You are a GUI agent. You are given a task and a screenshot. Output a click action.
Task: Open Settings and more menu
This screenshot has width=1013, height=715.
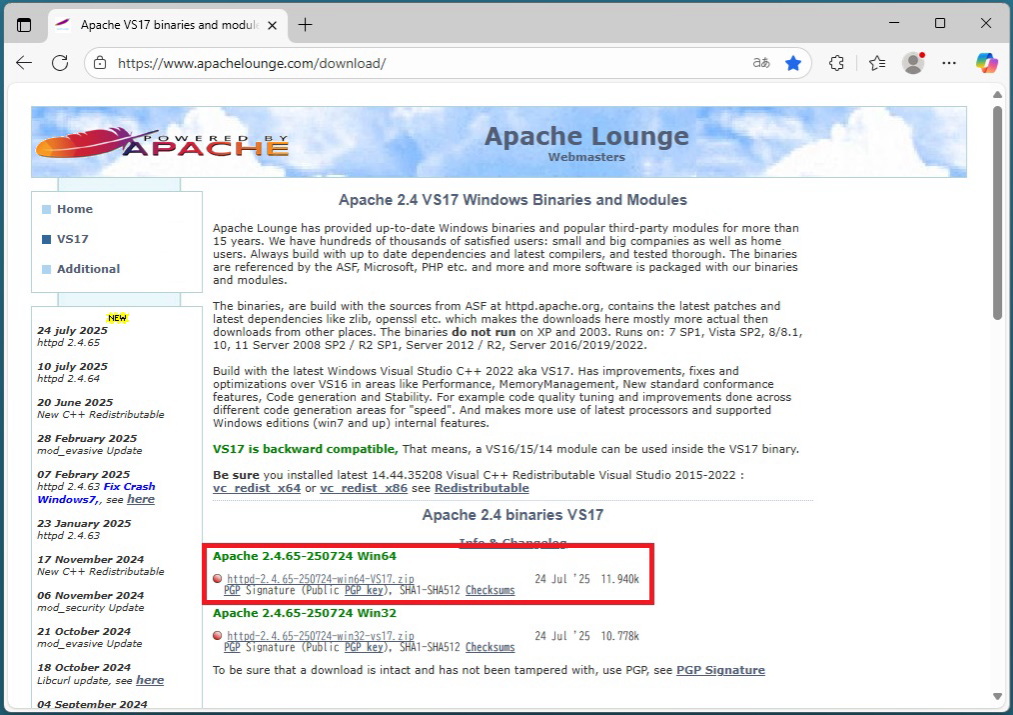click(949, 63)
